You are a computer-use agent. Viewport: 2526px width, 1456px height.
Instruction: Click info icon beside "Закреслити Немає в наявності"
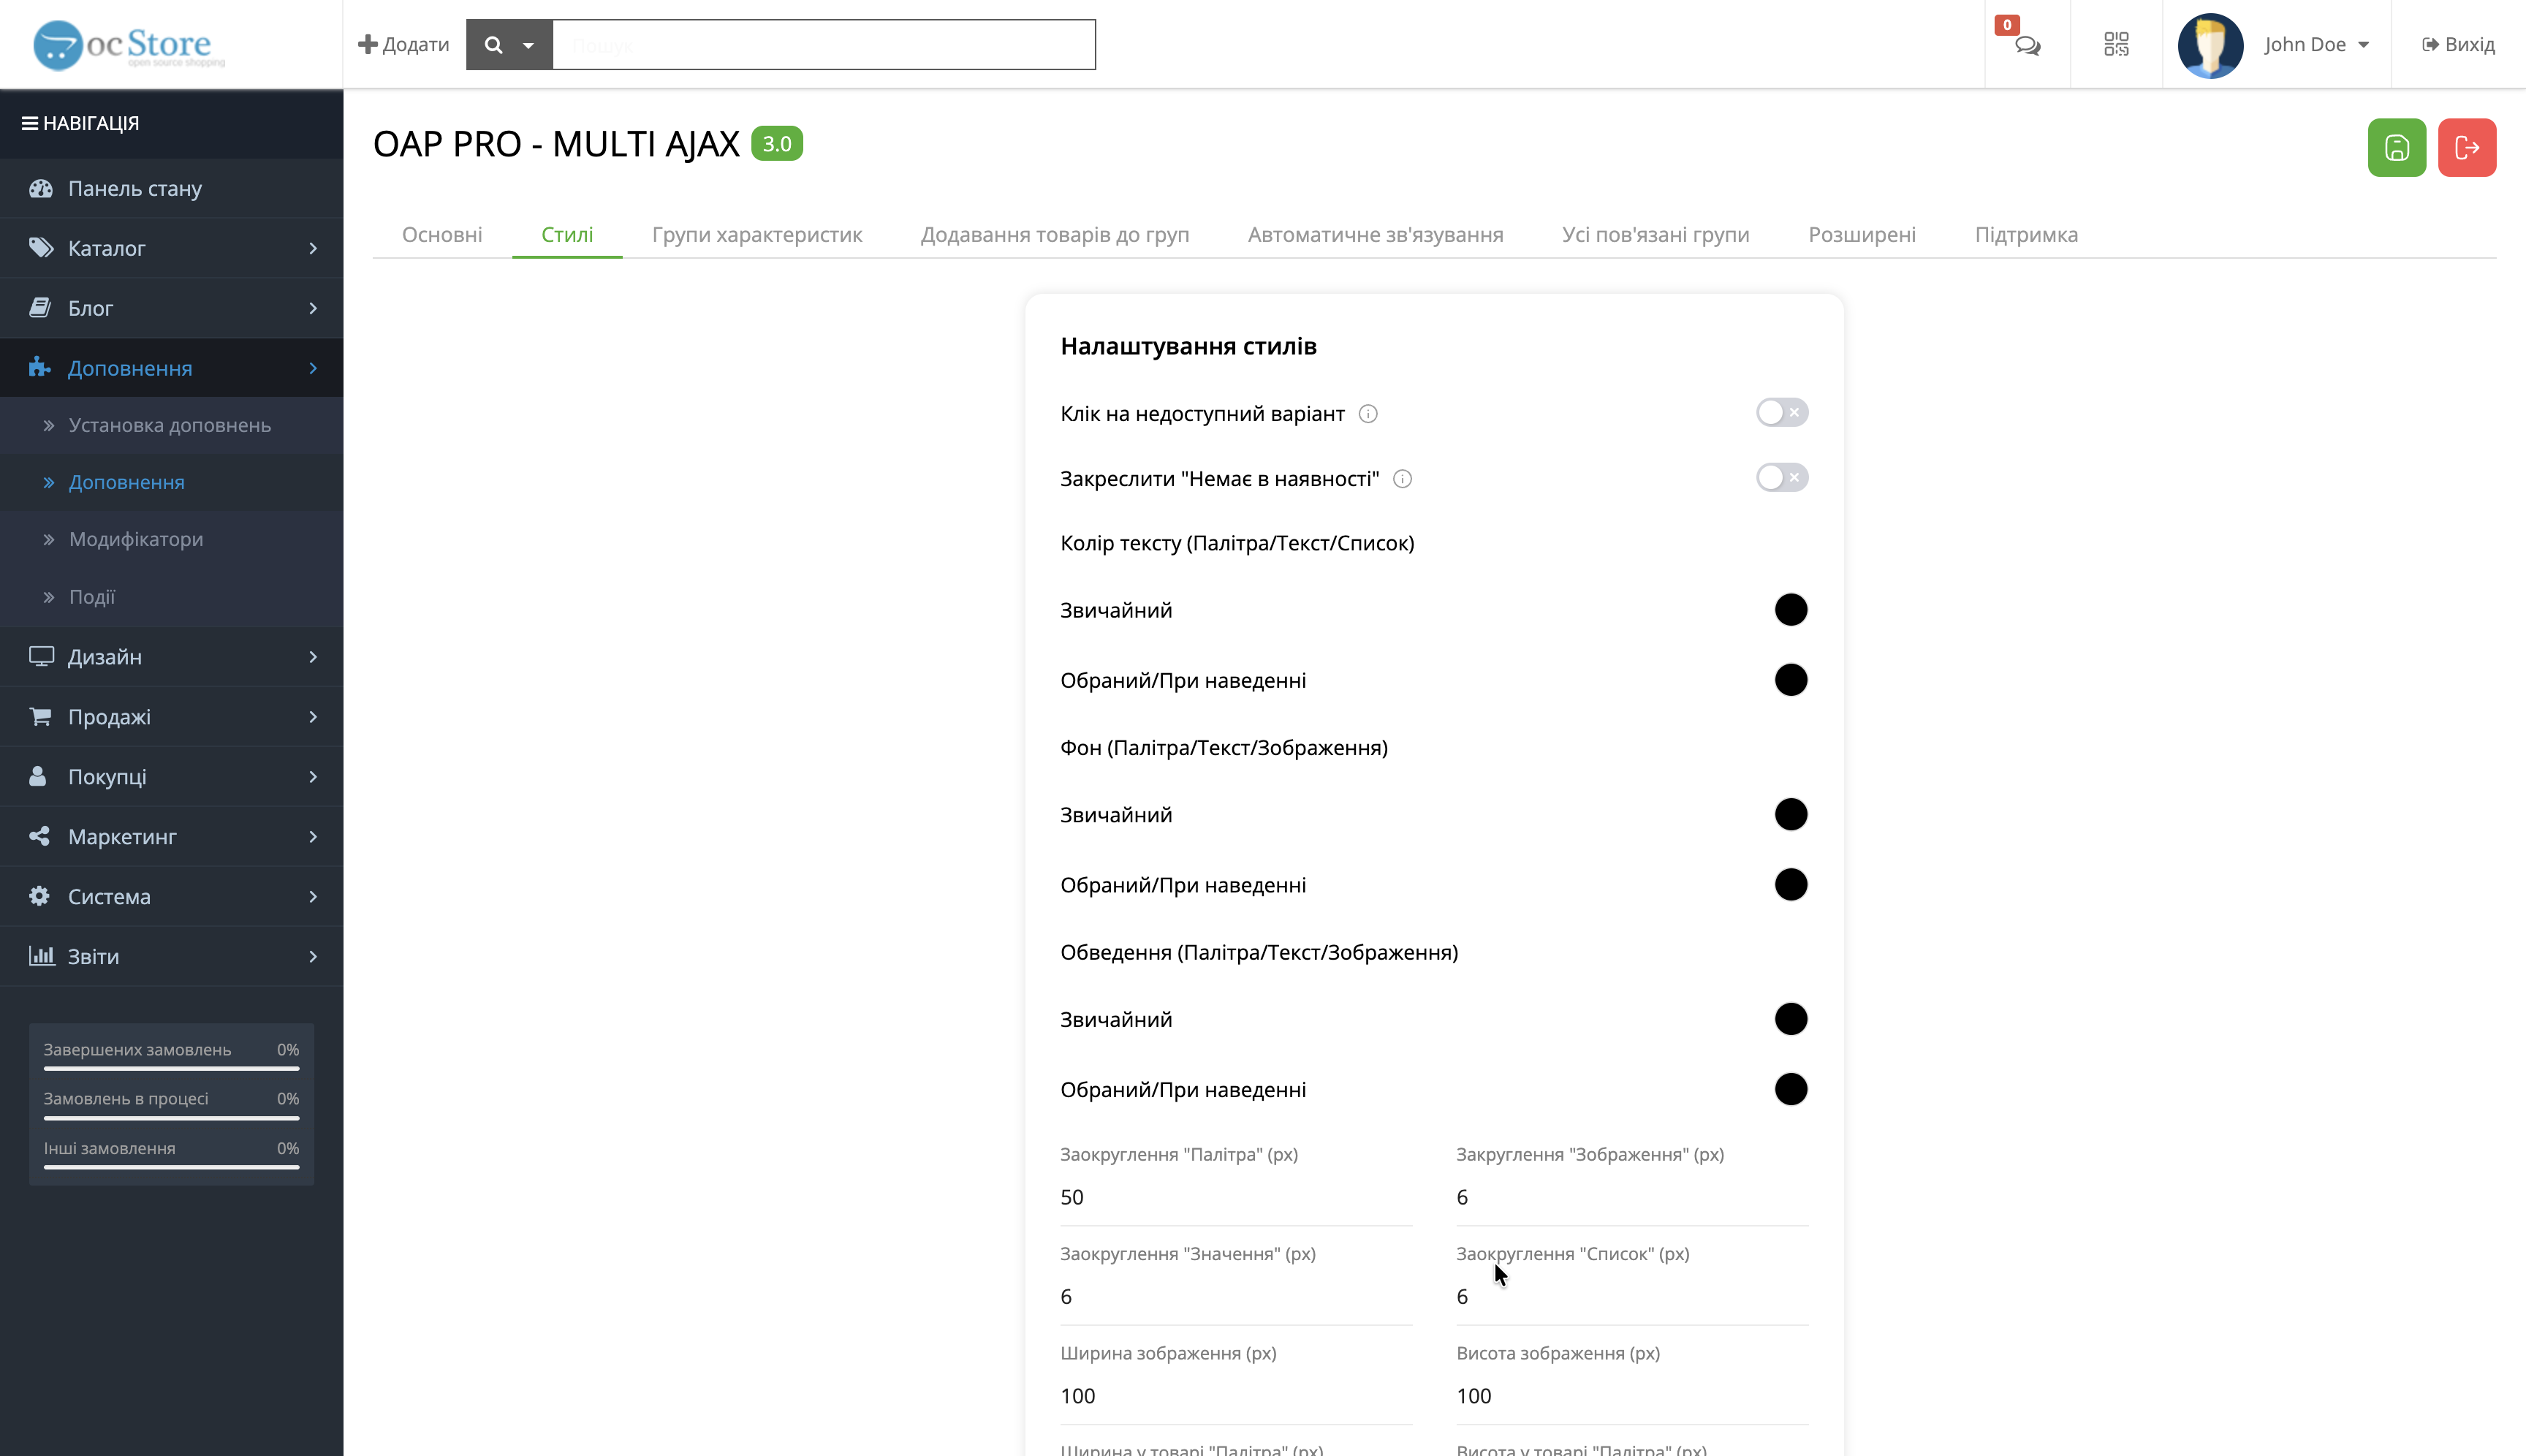(x=1402, y=479)
